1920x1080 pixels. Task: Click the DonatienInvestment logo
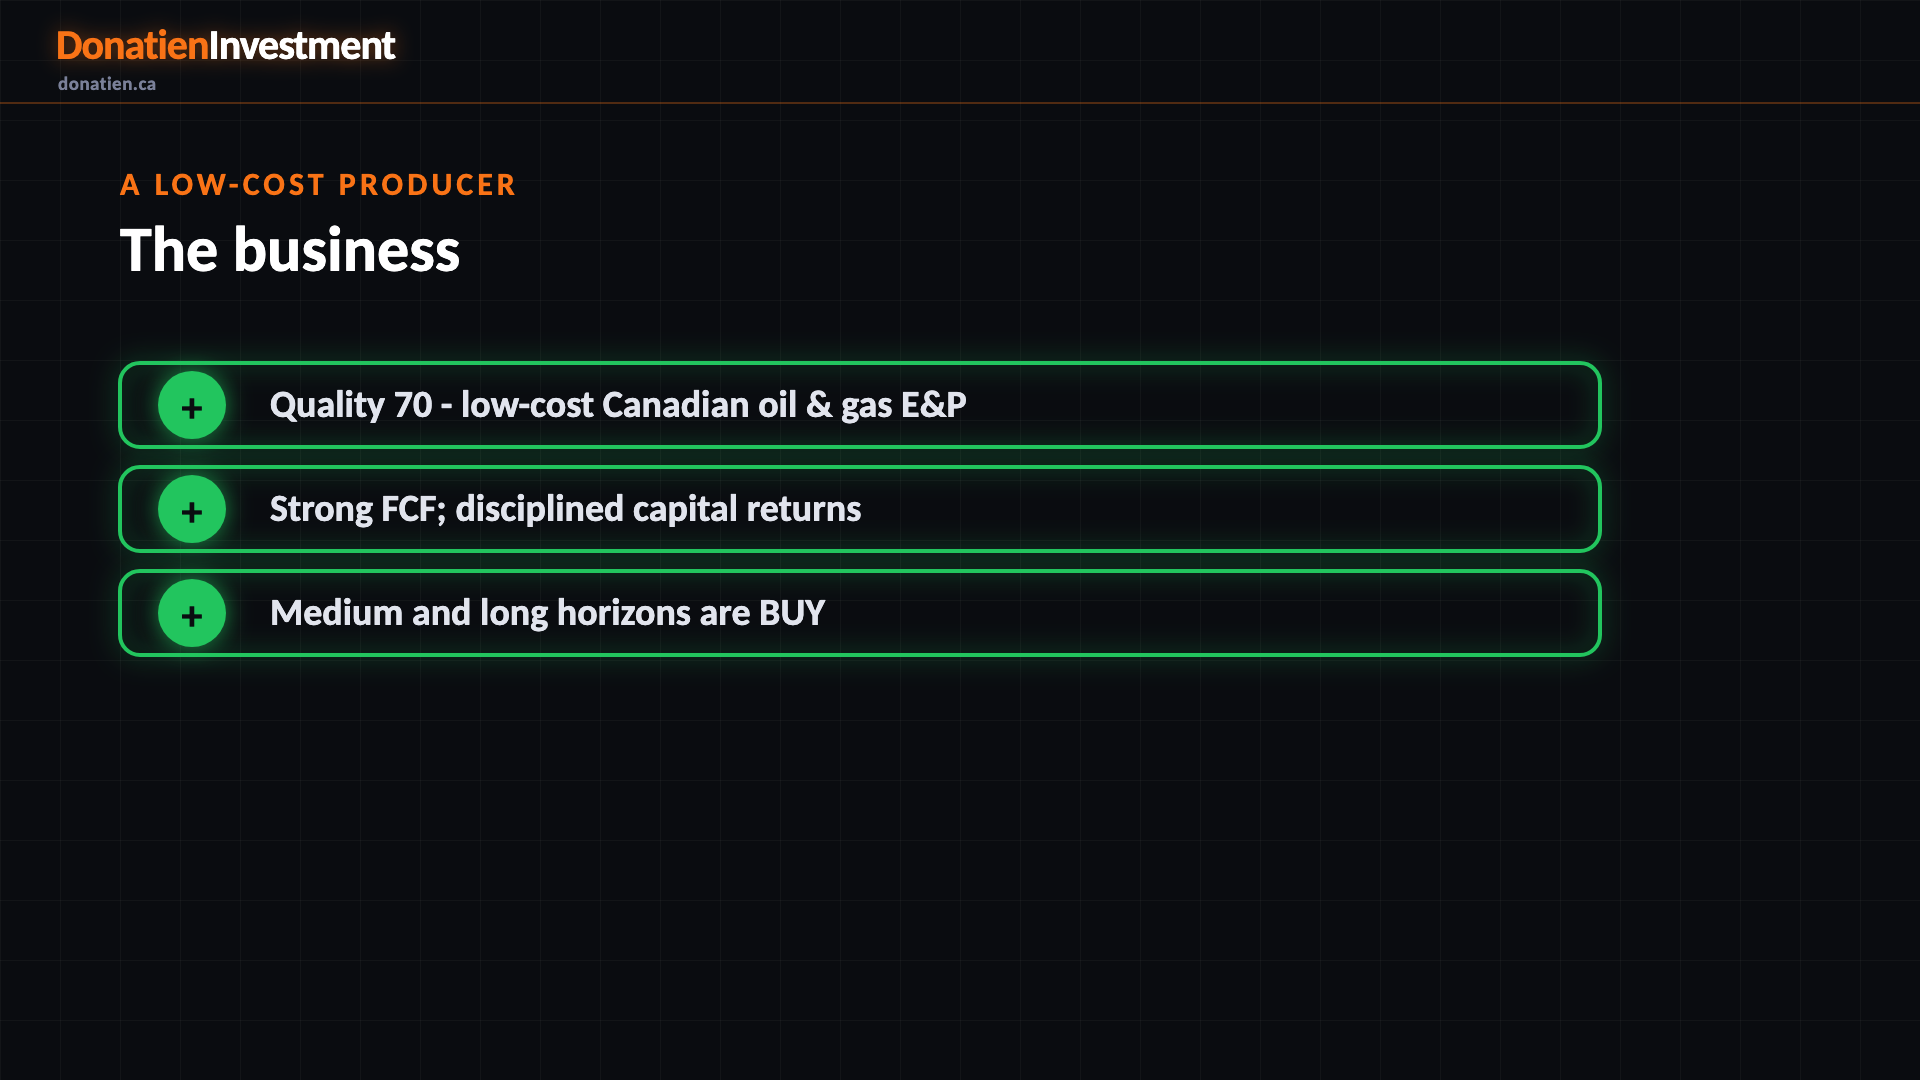point(226,46)
